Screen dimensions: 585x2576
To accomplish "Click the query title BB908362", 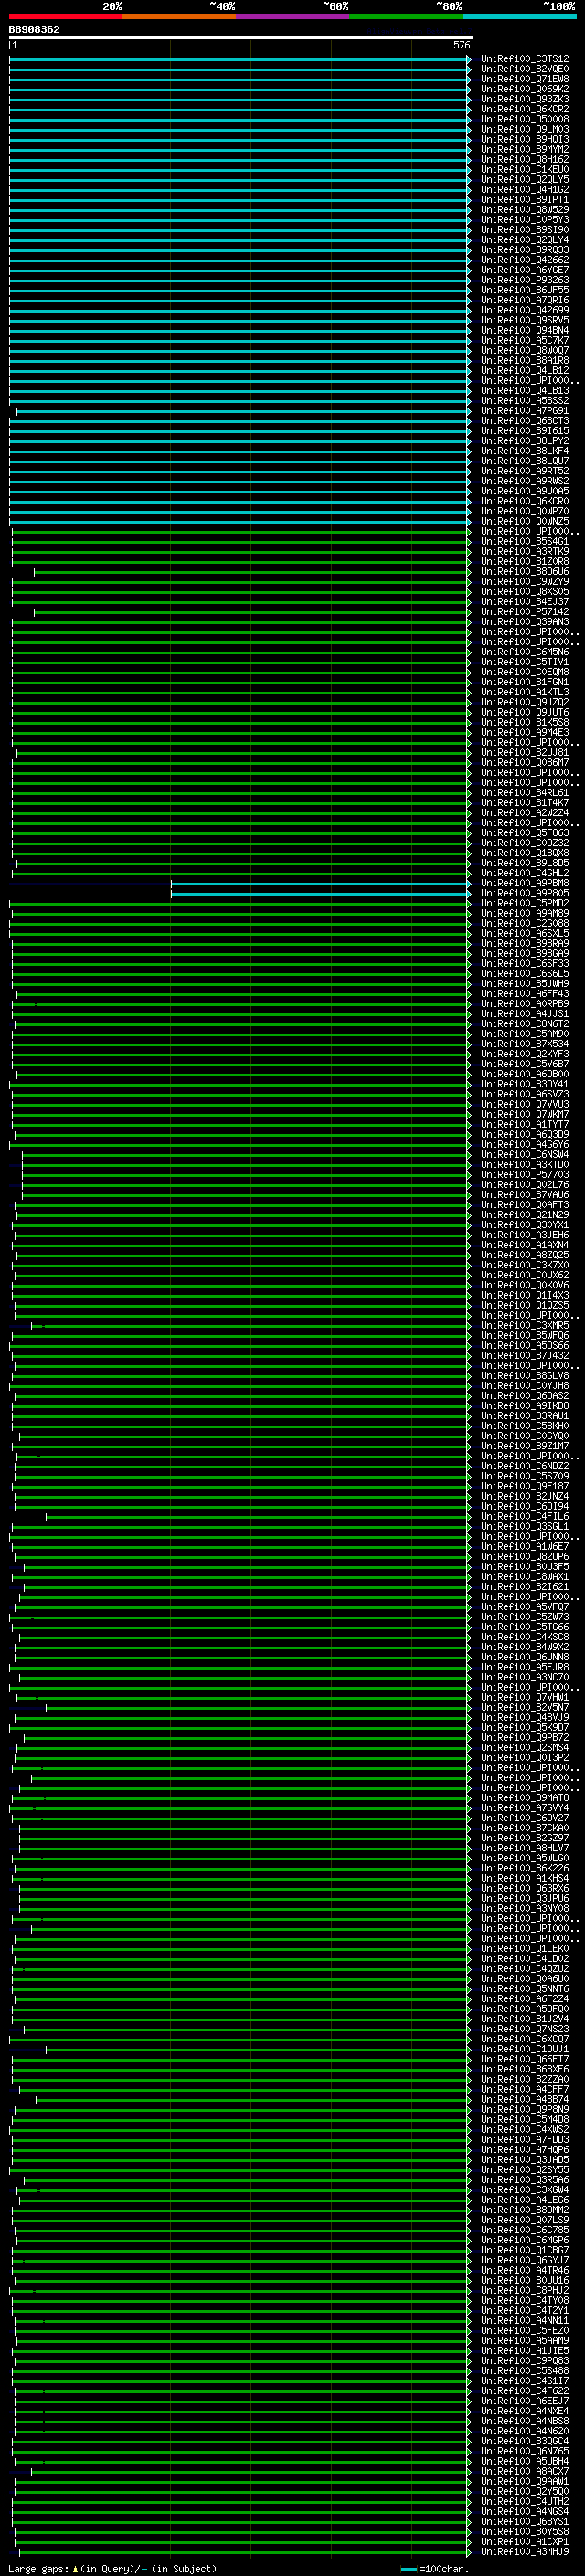I will (34, 30).
